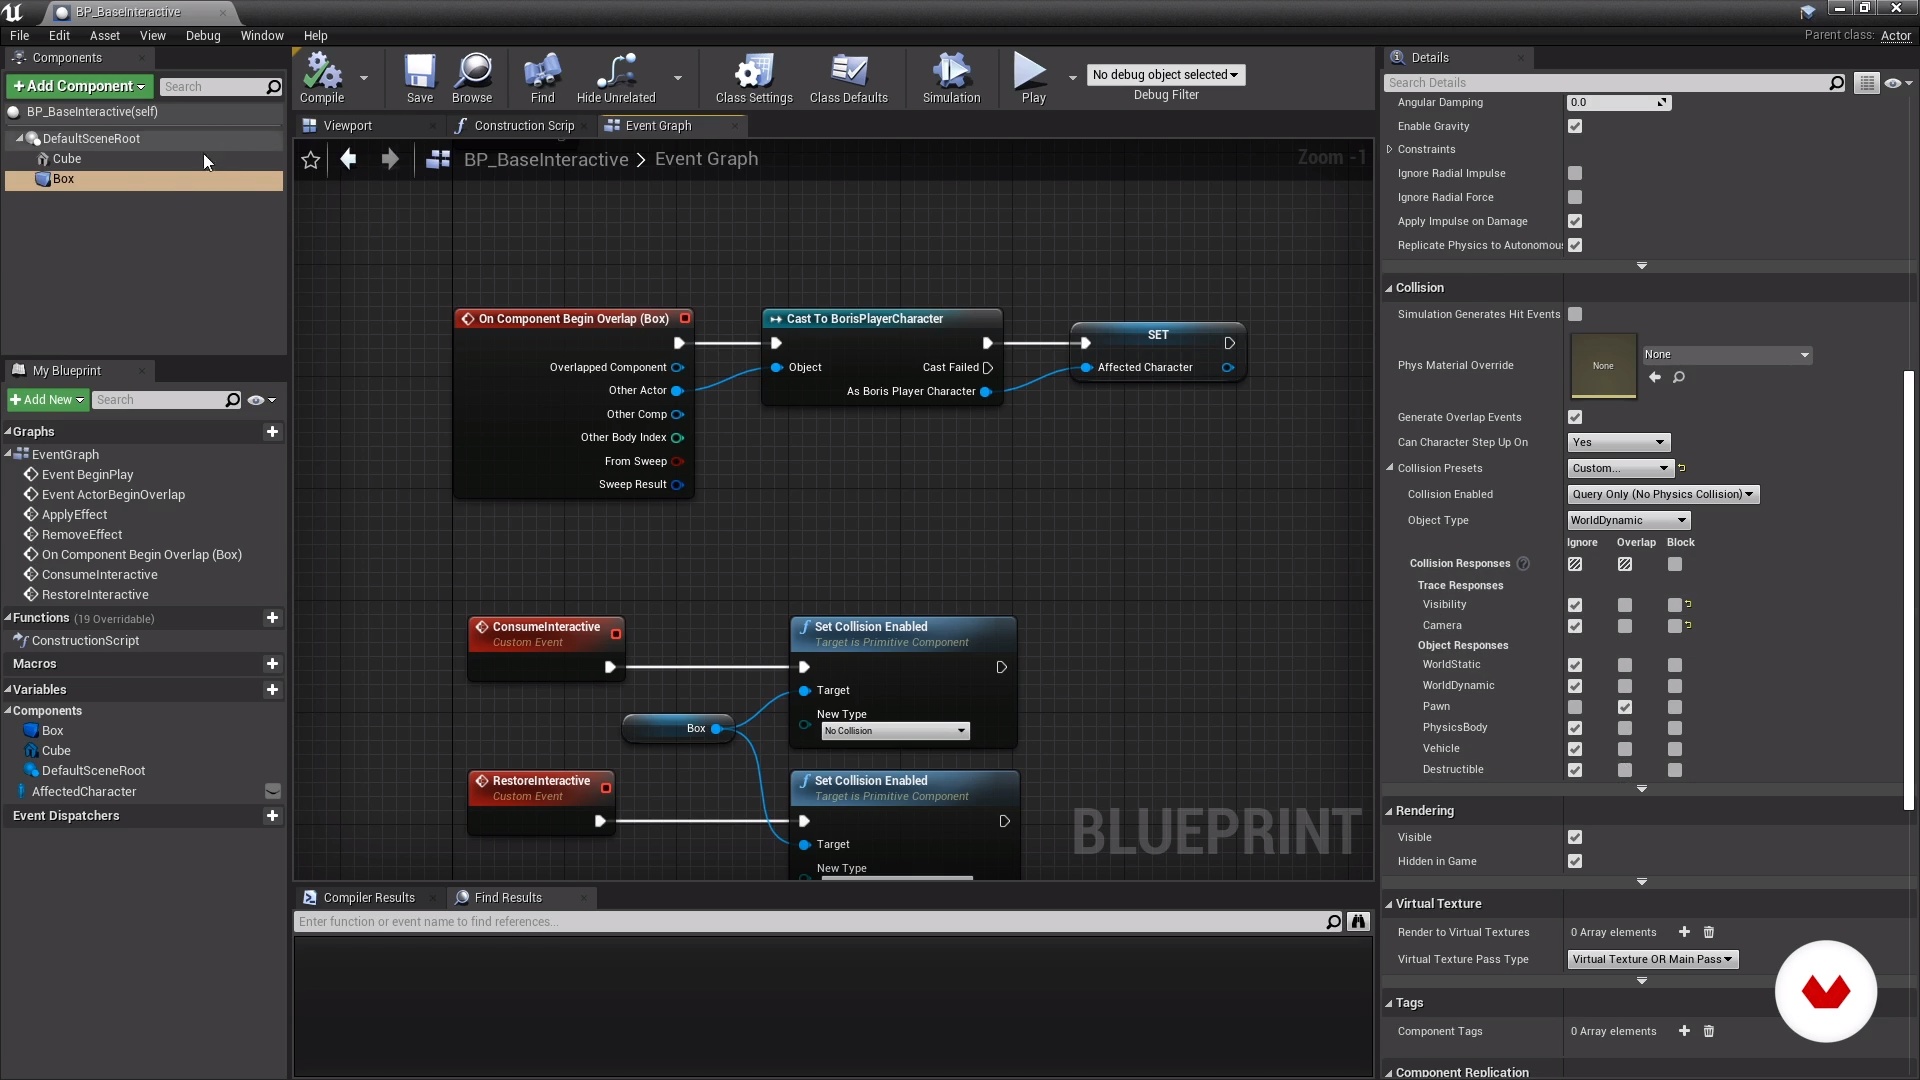Set Pawn response to Overlap checkbox
Screen dimensions: 1920x1080
point(1625,707)
